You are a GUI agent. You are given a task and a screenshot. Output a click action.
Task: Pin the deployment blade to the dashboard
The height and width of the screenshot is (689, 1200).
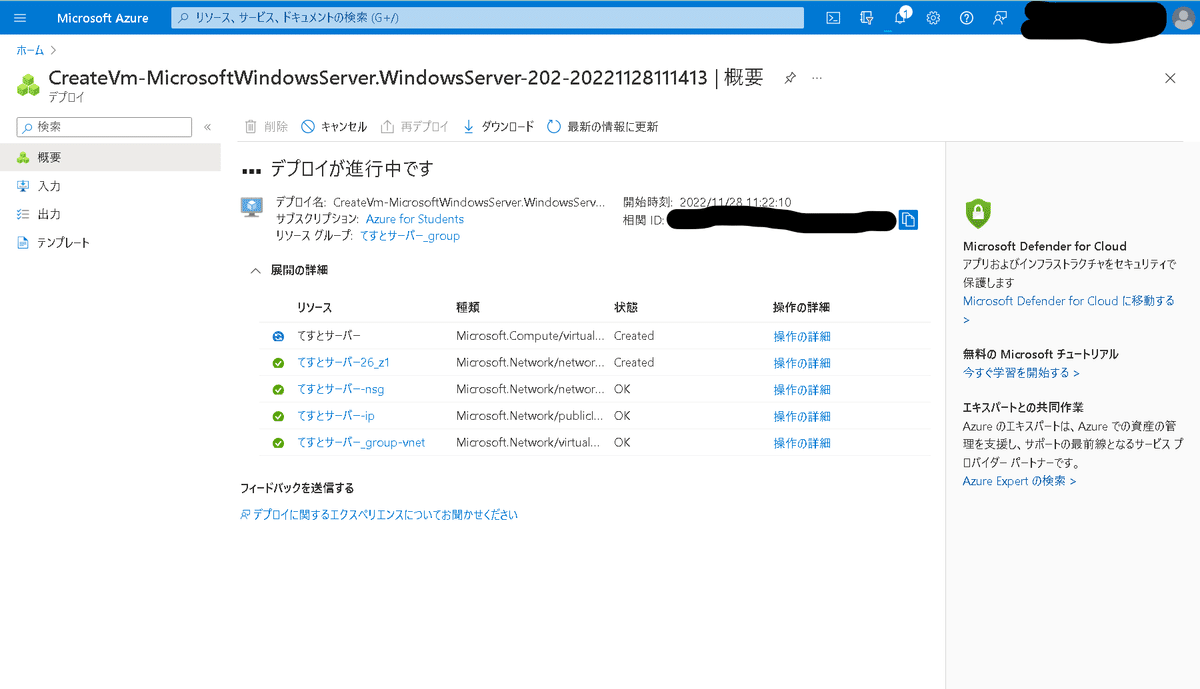point(790,78)
